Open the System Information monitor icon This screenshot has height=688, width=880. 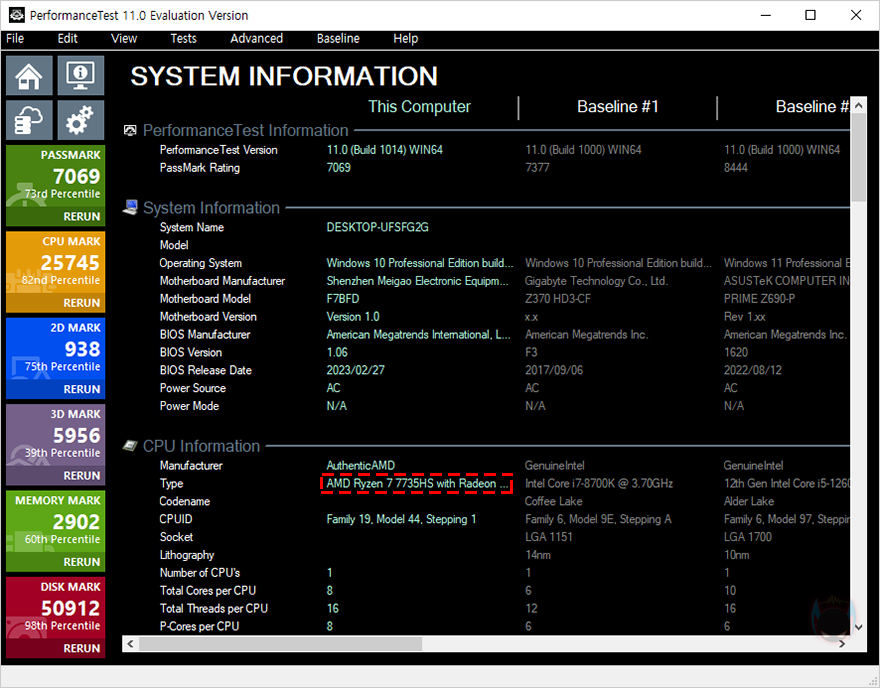point(81,75)
